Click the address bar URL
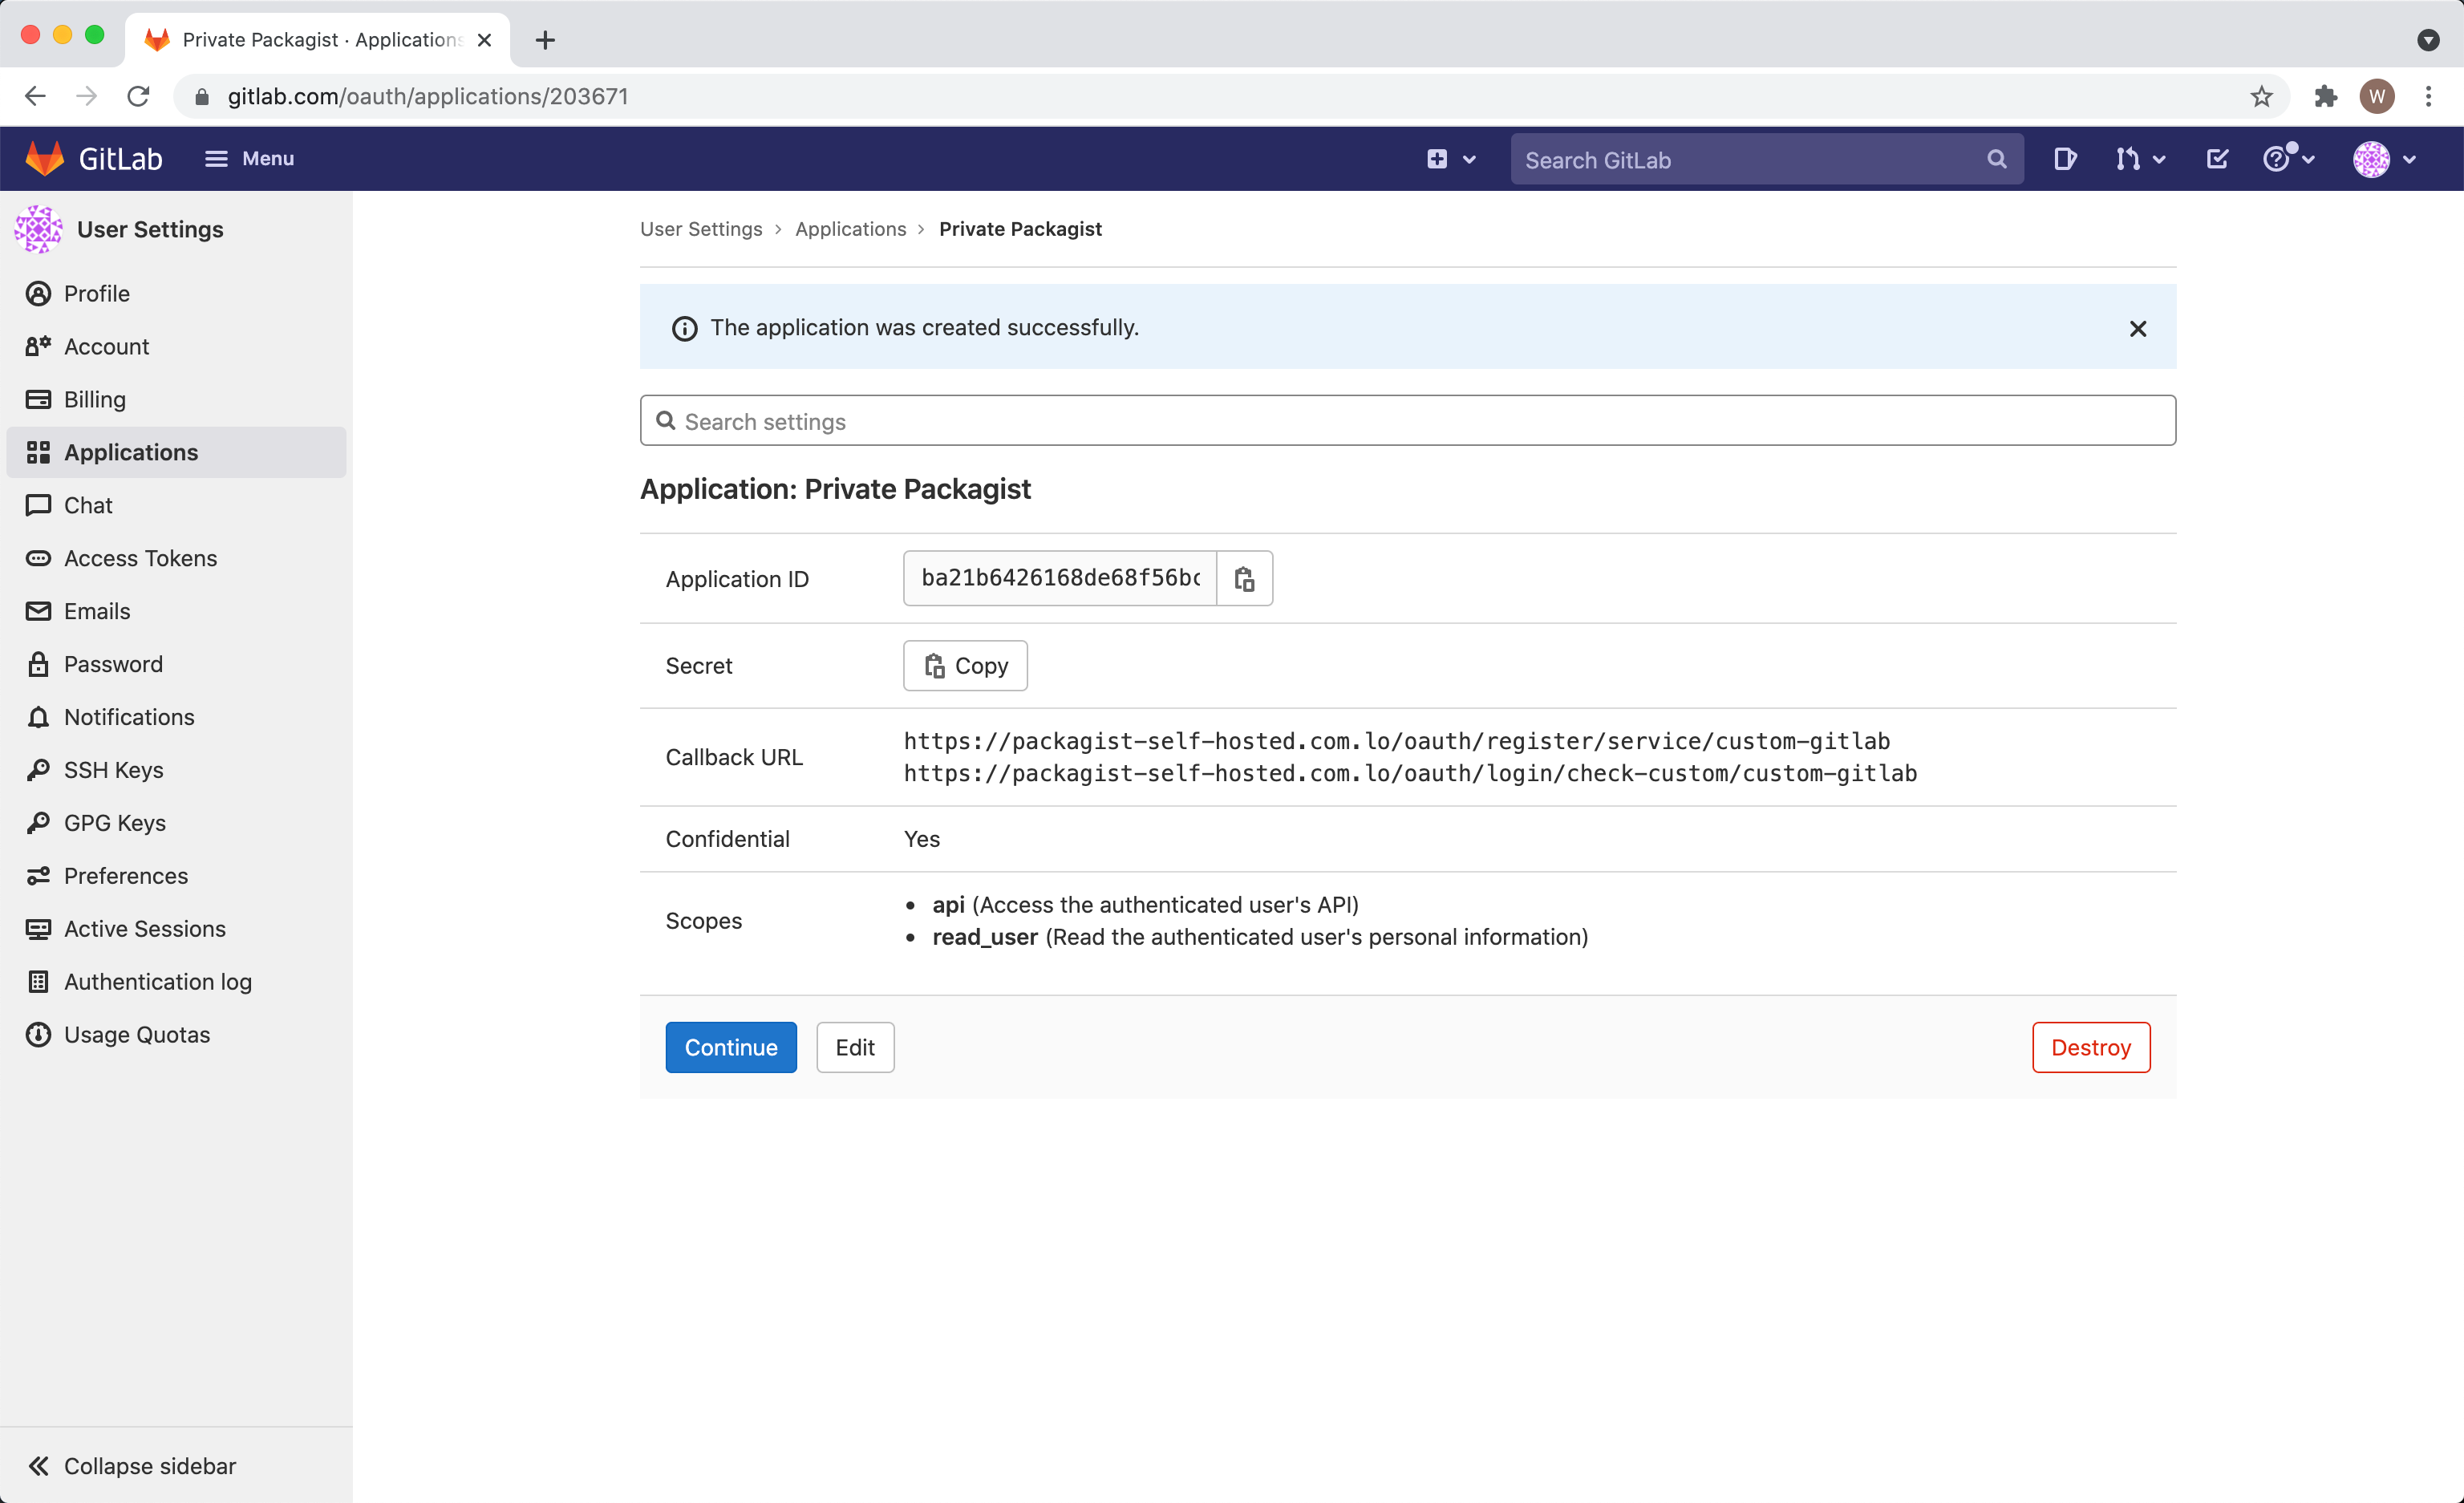2464x1503 pixels. [x=428, y=96]
